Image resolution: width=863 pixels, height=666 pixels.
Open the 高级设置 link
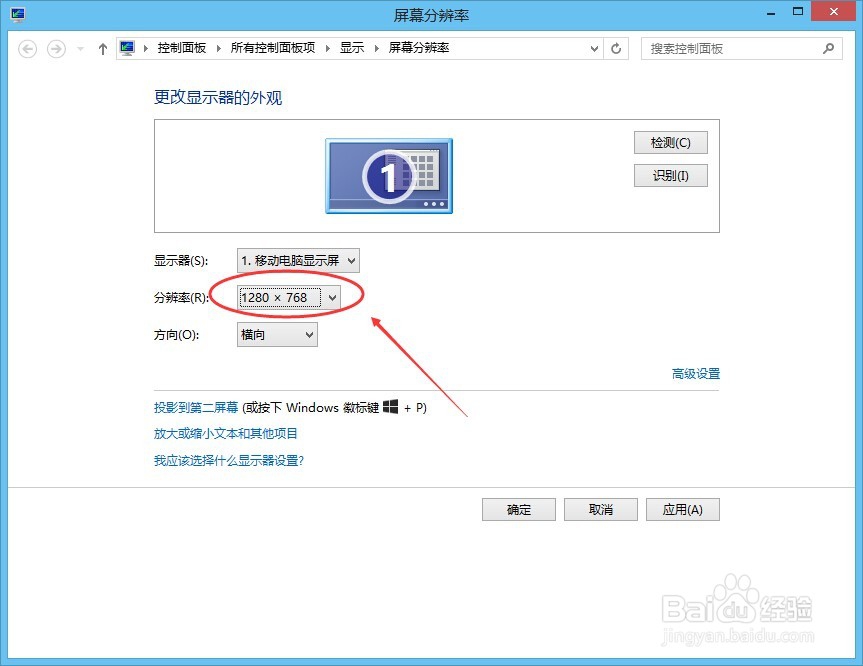pos(696,374)
